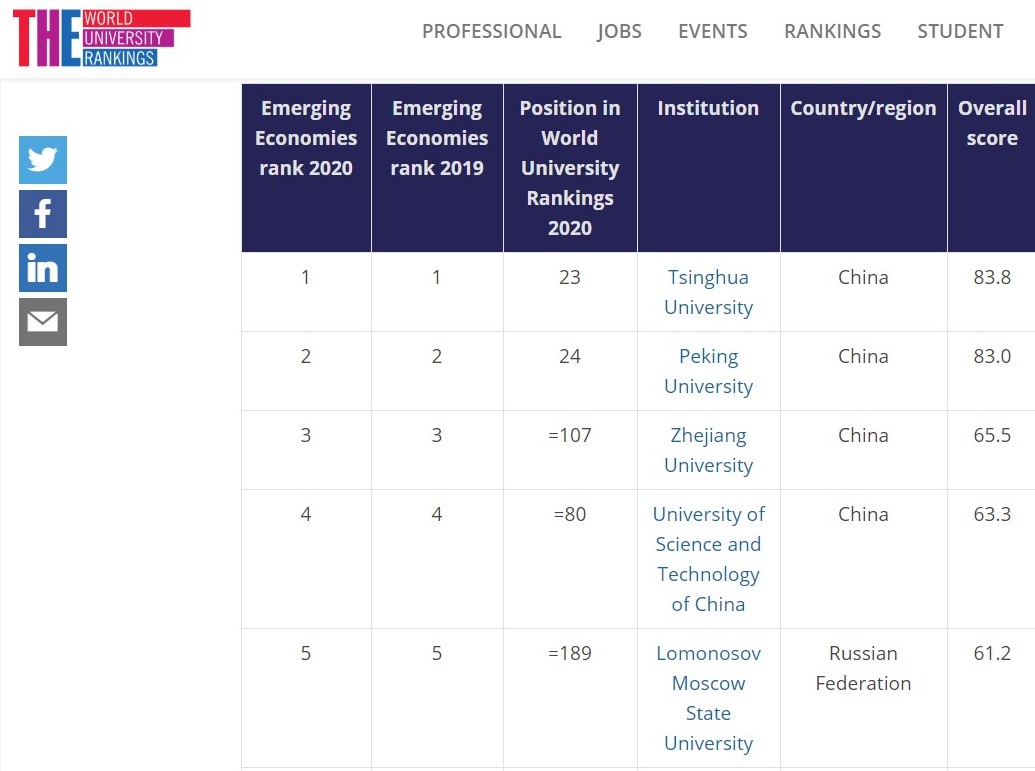The height and width of the screenshot is (771, 1035).
Task: Open the Professional menu
Action: tap(491, 31)
